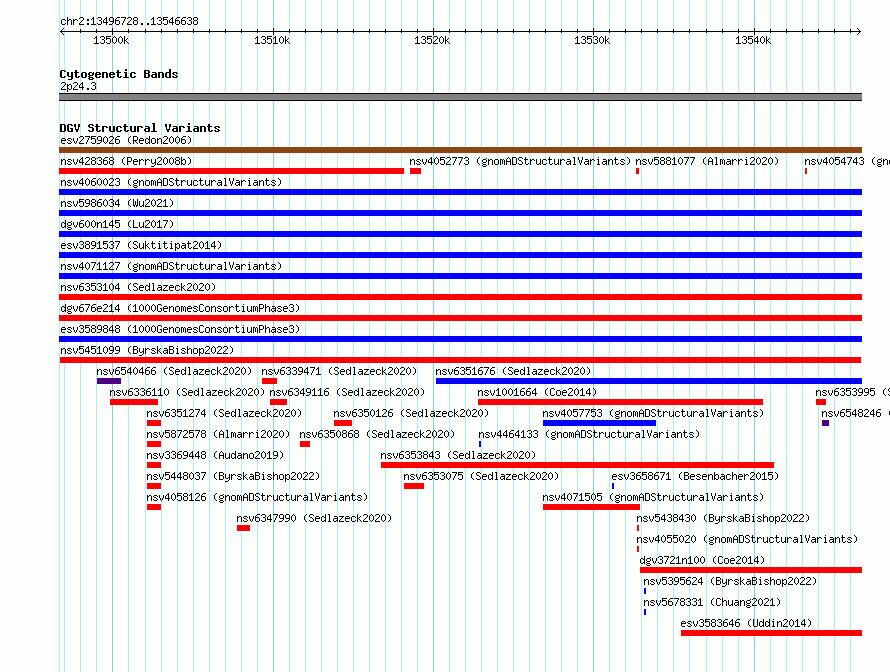Open nsv4071505 (gnomADStructuralVariants) label

tap(653, 497)
